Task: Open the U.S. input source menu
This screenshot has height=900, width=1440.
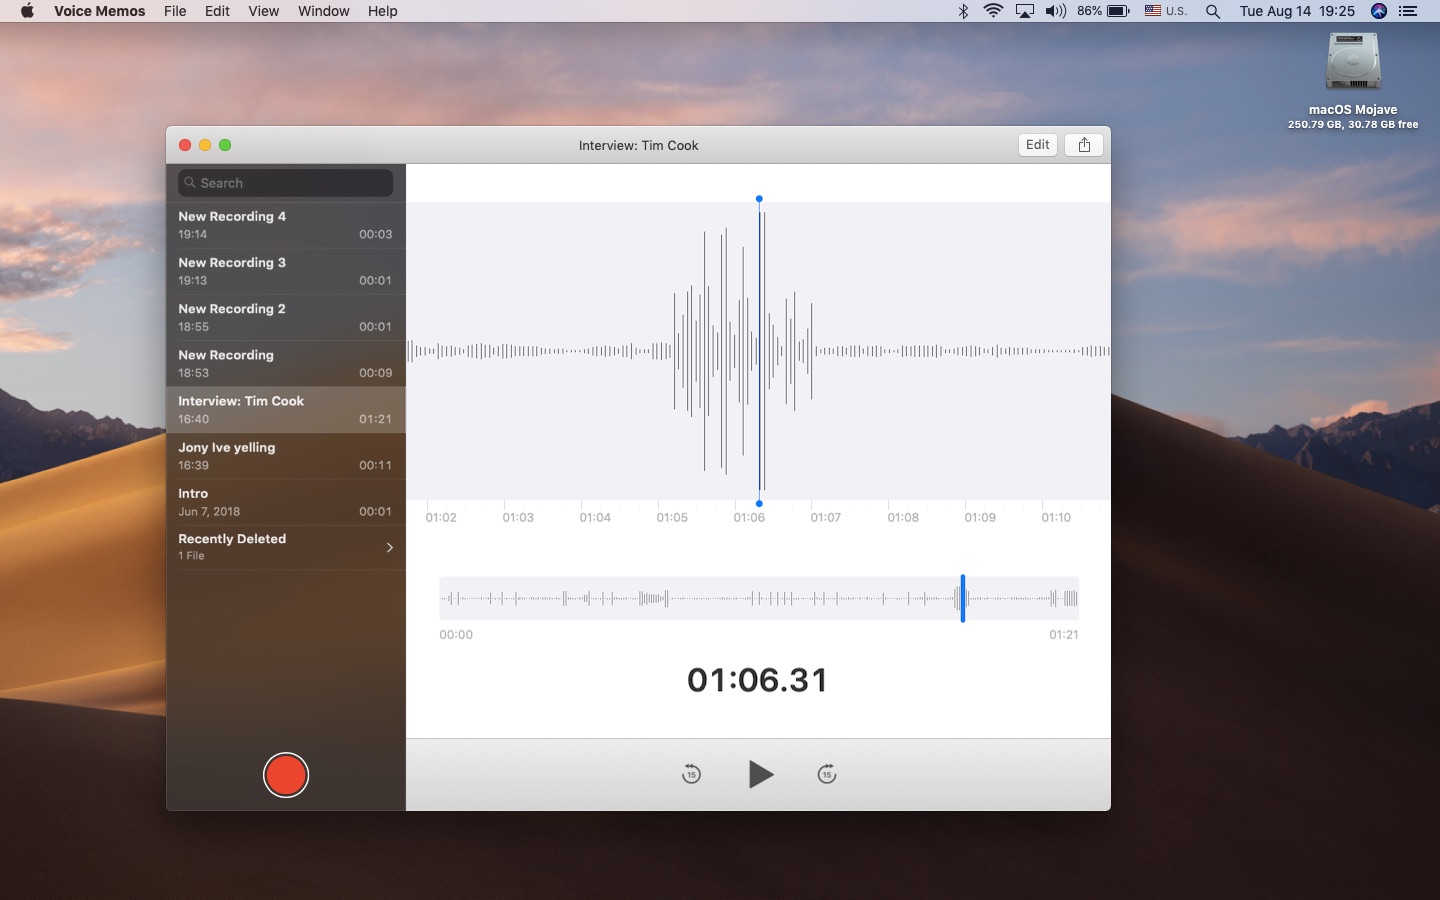Action: [x=1166, y=11]
